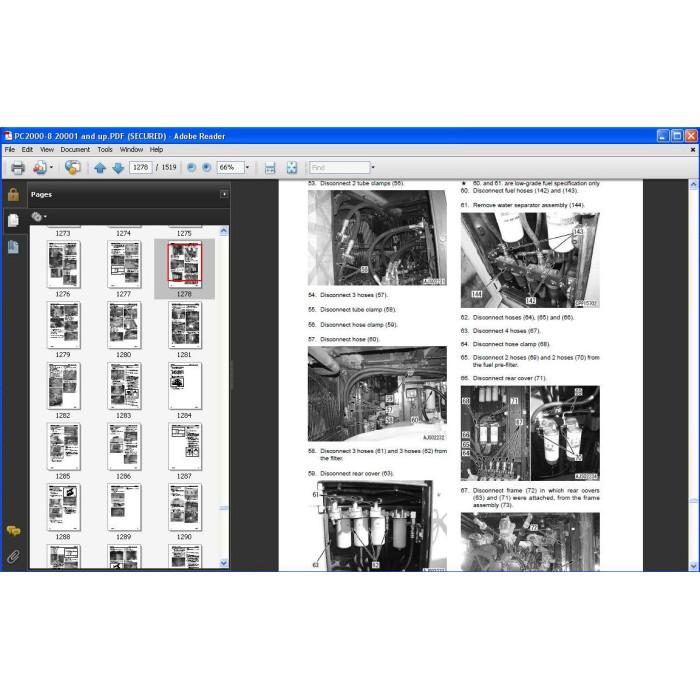This screenshot has width=700, height=700.
Task: Select the page 1284 thumbnail
Action: pyautogui.click(x=185, y=386)
